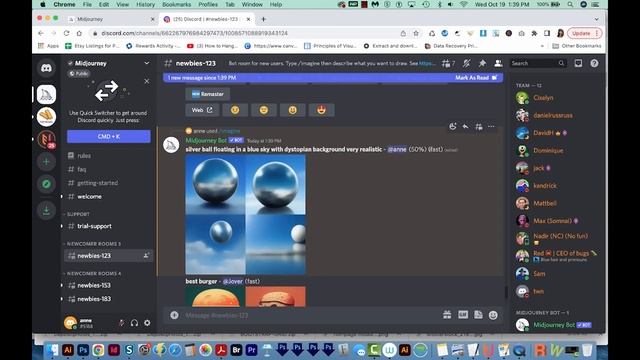Image resolution: width=640 pixels, height=360 pixels.
Task: Open Chrome Window menu
Action: click(252, 4)
